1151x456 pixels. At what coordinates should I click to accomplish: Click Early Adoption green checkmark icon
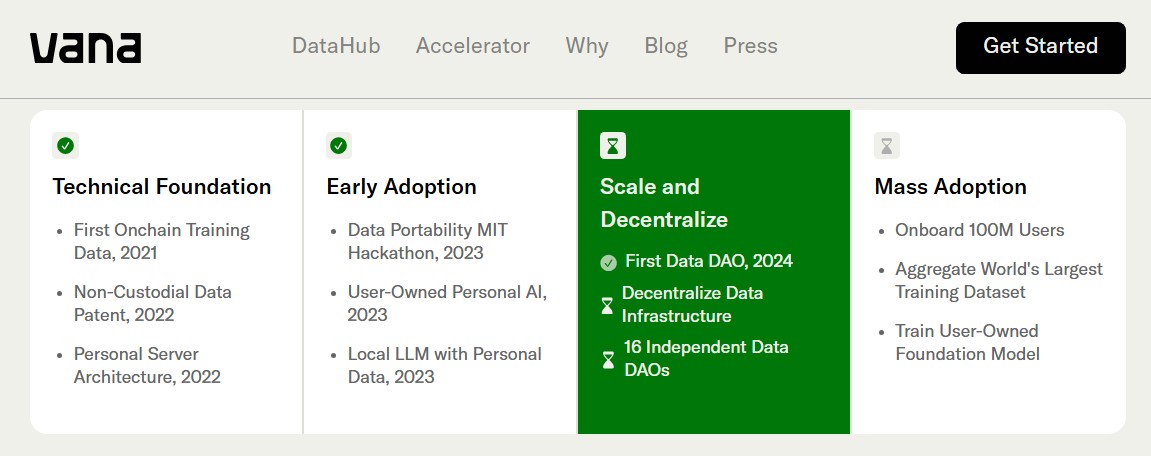click(338, 146)
